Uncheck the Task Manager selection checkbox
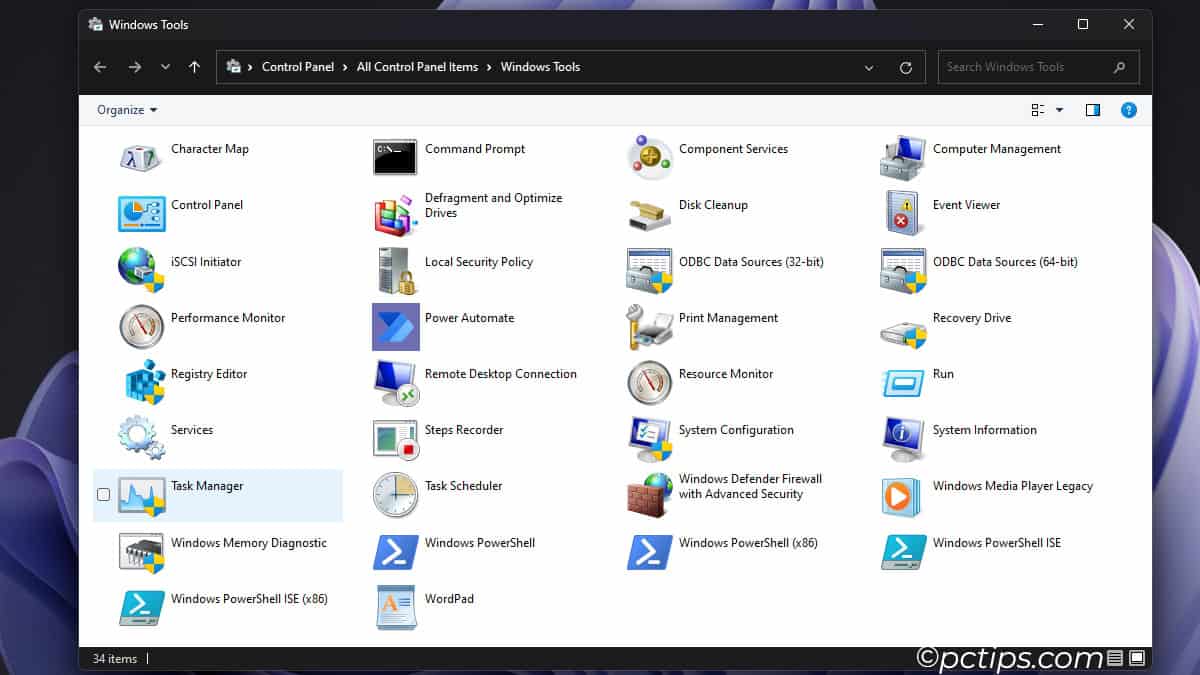The image size is (1200, 675). [103, 494]
